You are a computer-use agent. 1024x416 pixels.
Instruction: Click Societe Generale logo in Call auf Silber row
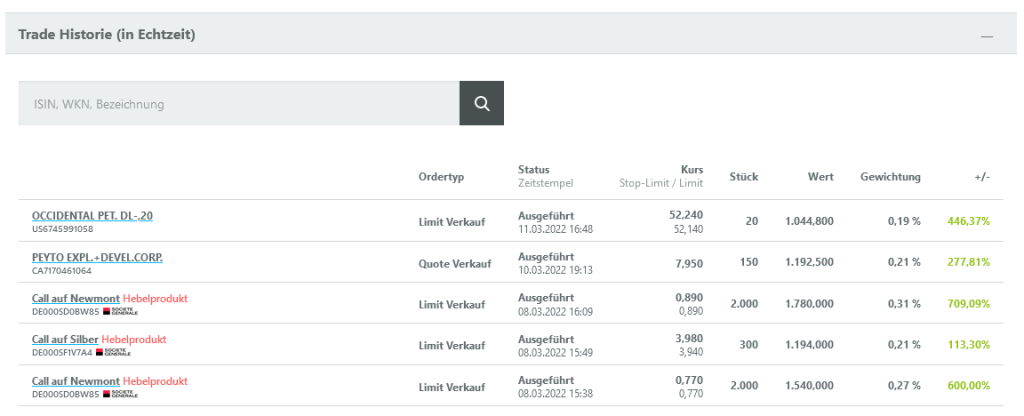pos(113,353)
